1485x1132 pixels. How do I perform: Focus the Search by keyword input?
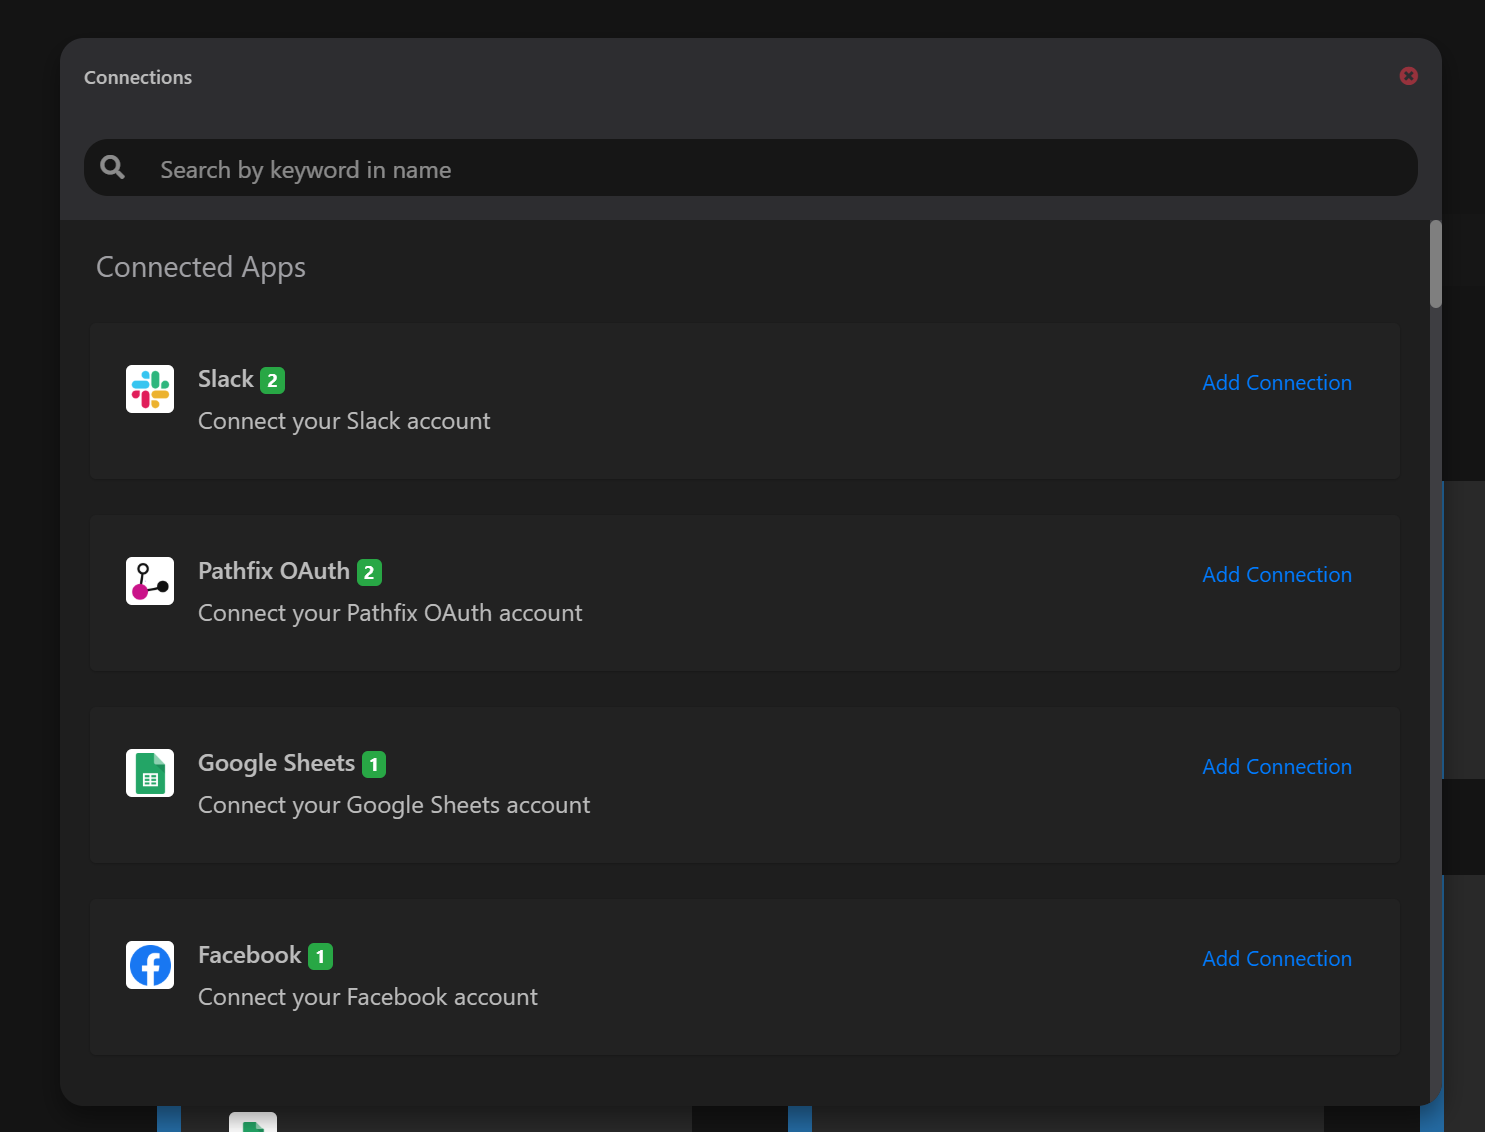coord(751,168)
